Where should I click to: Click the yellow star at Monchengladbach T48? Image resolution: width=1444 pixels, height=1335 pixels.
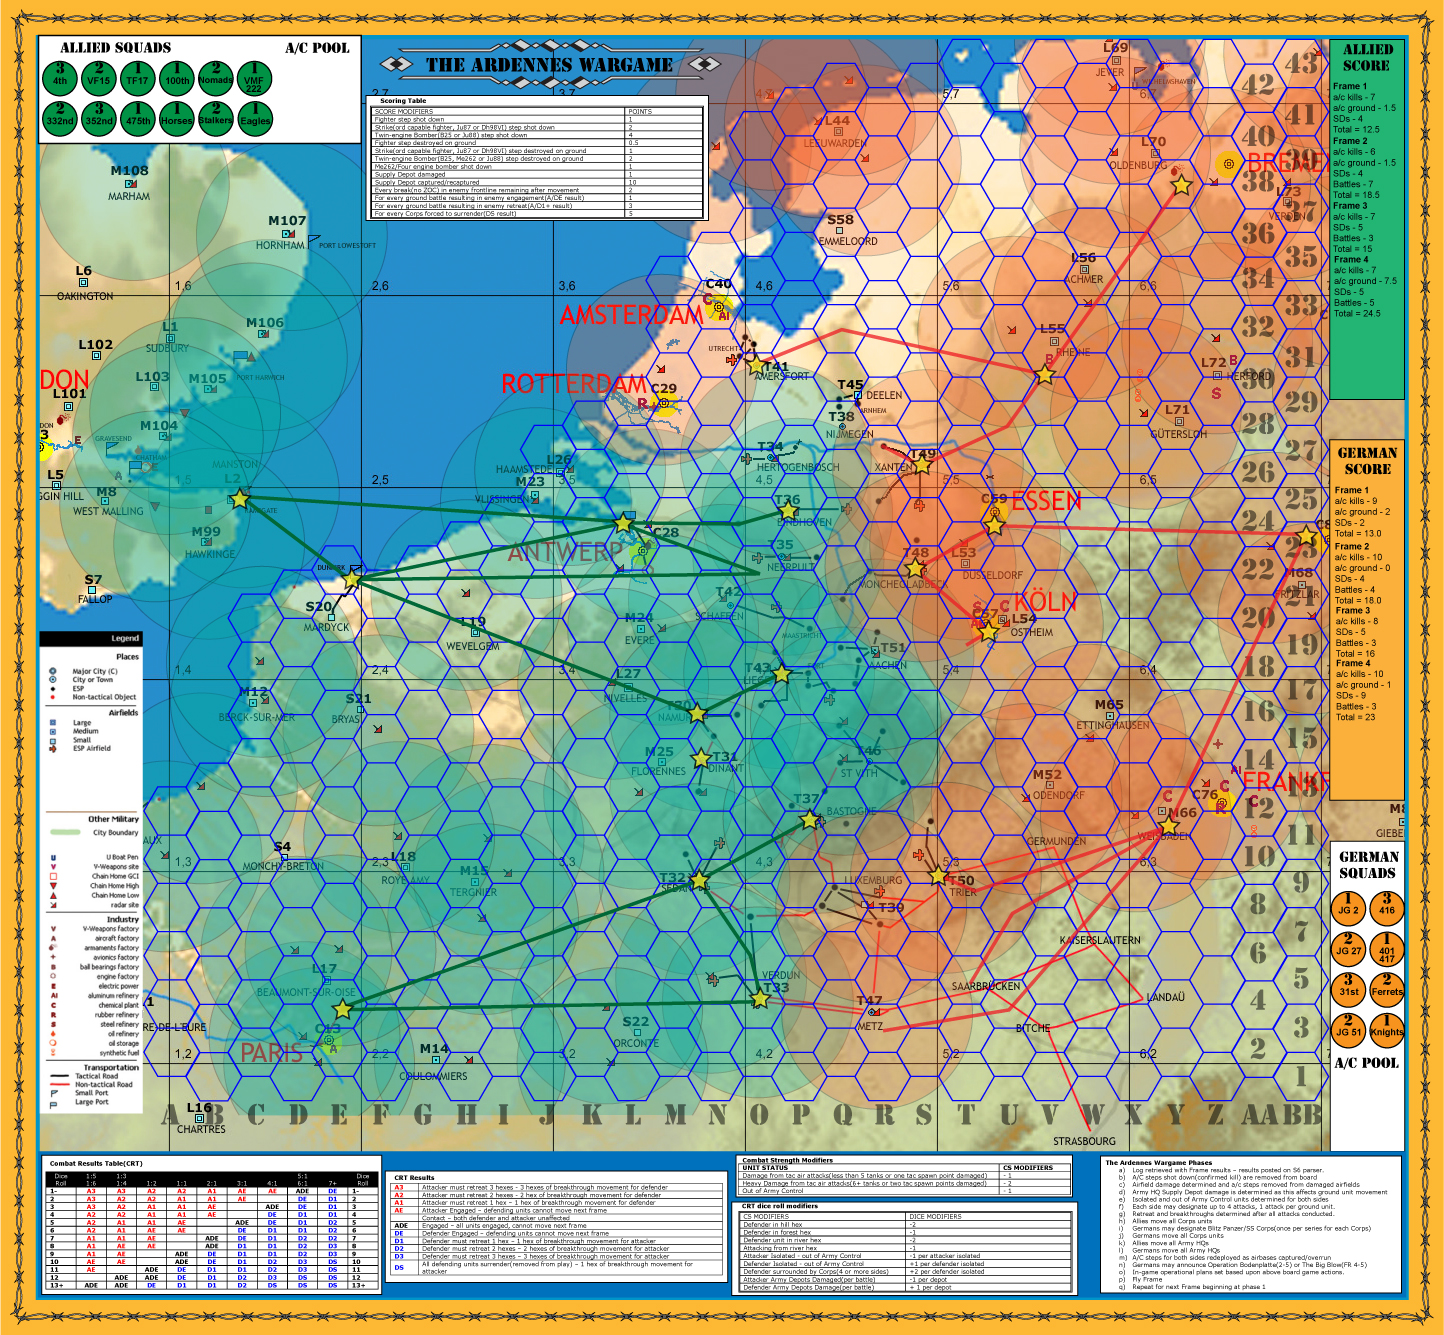tap(915, 568)
